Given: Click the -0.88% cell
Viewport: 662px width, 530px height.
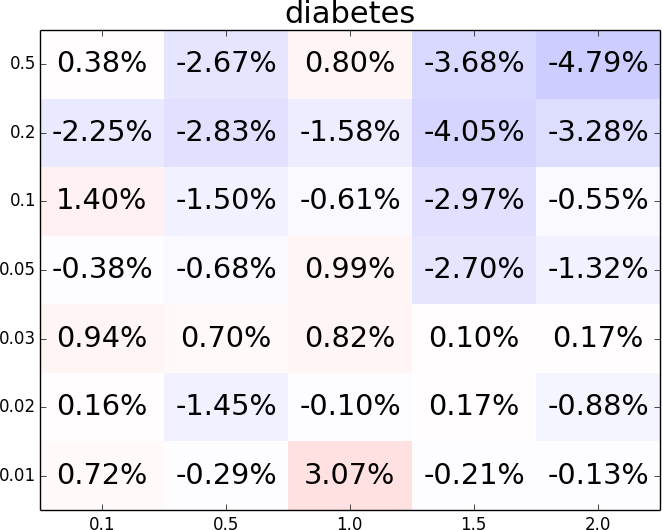Looking at the screenshot, I should (598, 406).
